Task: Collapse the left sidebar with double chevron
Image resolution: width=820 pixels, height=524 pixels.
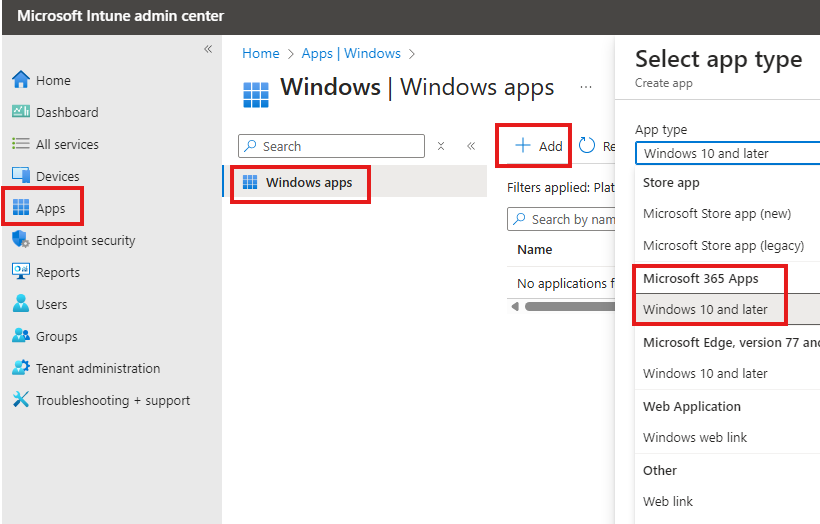Action: [208, 49]
